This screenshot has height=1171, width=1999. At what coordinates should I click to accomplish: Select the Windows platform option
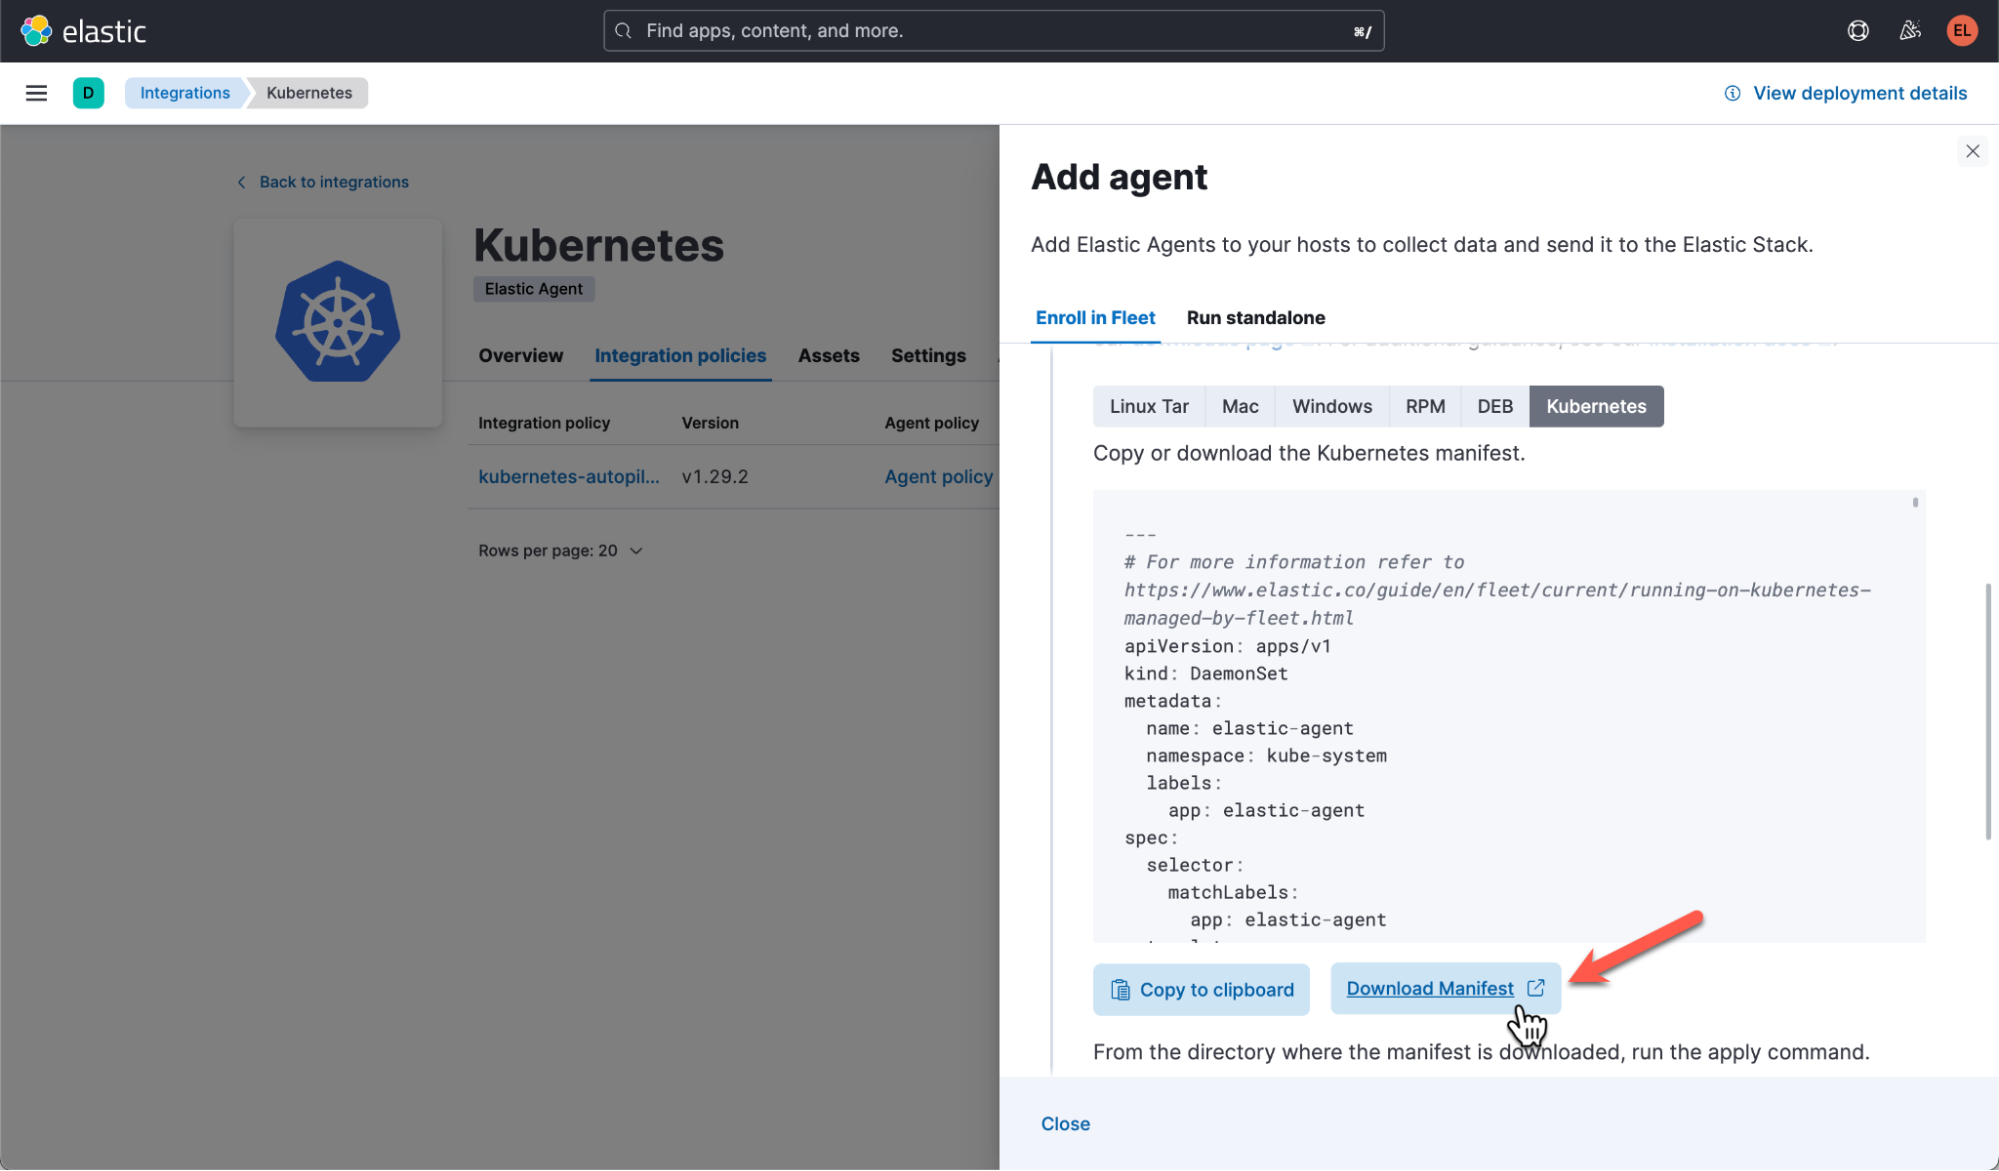coord(1331,406)
